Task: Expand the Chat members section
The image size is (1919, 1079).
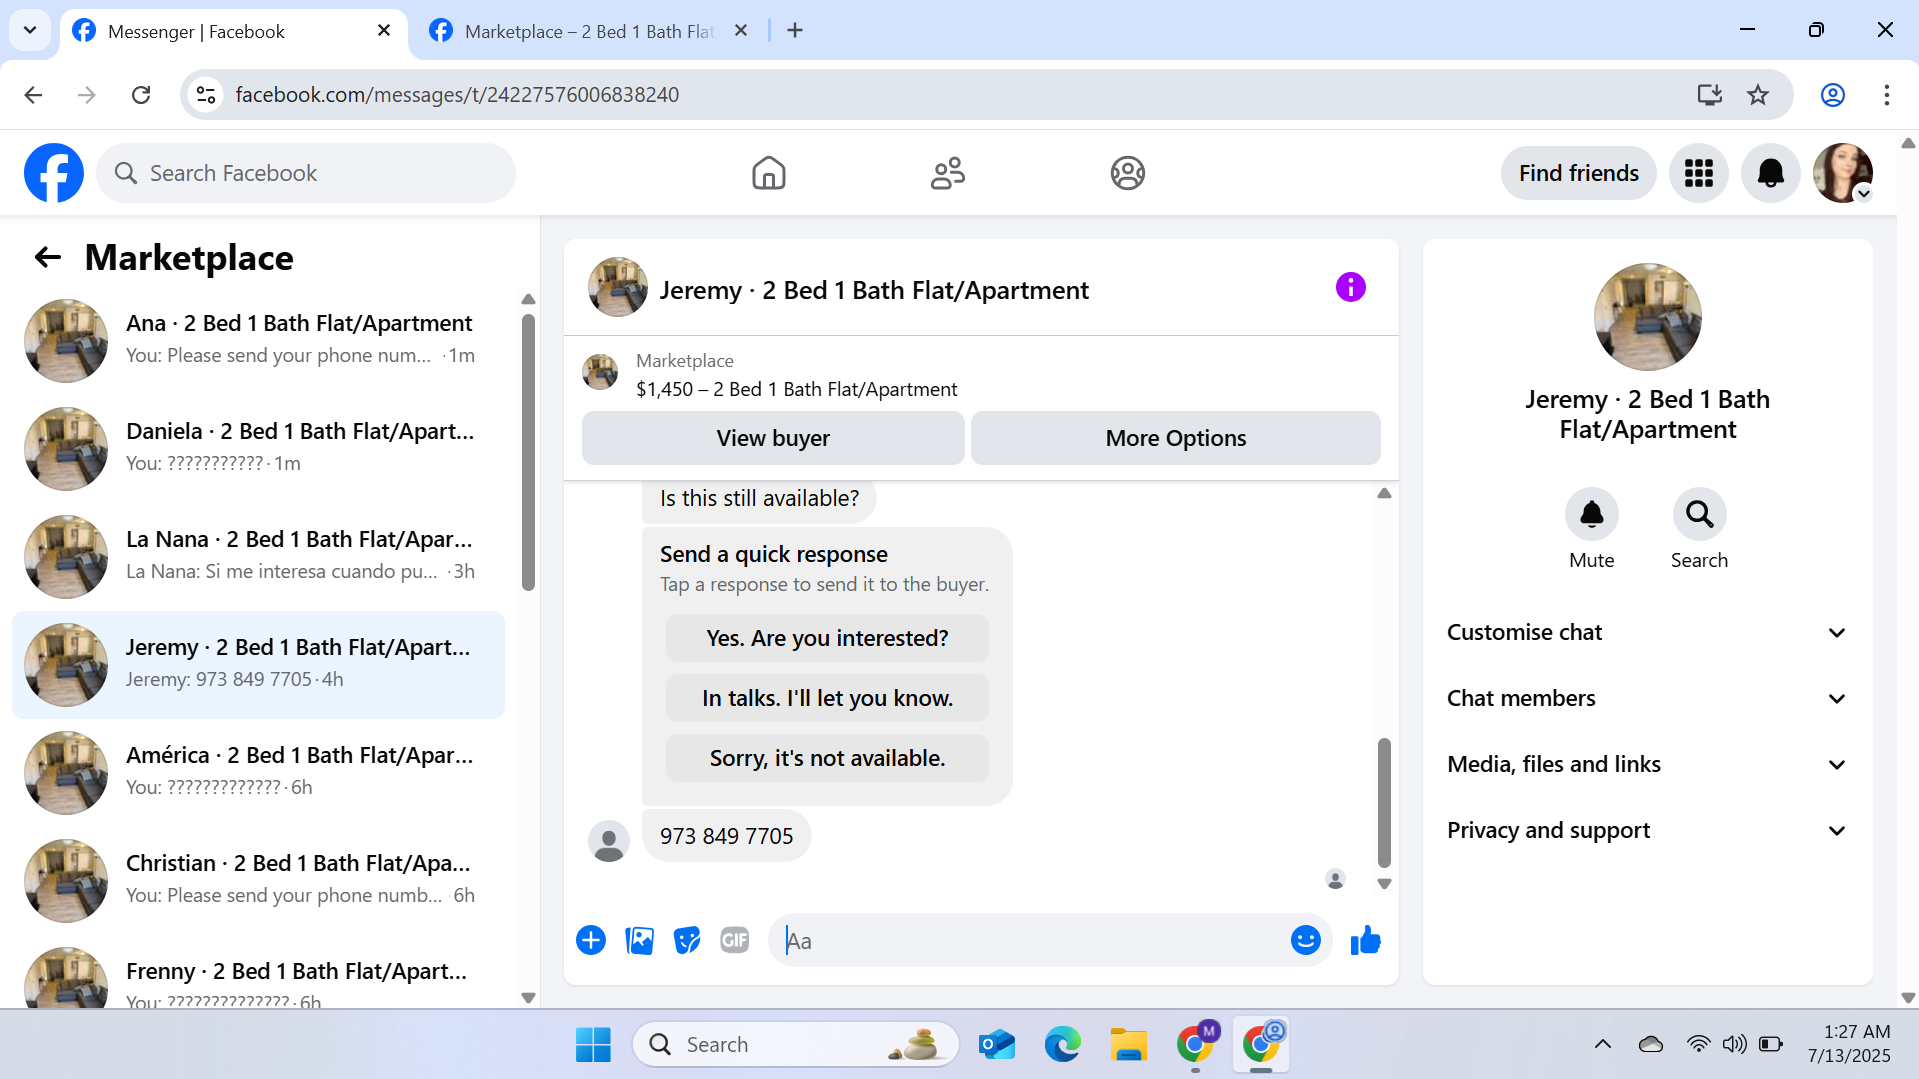Action: tap(1647, 698)
